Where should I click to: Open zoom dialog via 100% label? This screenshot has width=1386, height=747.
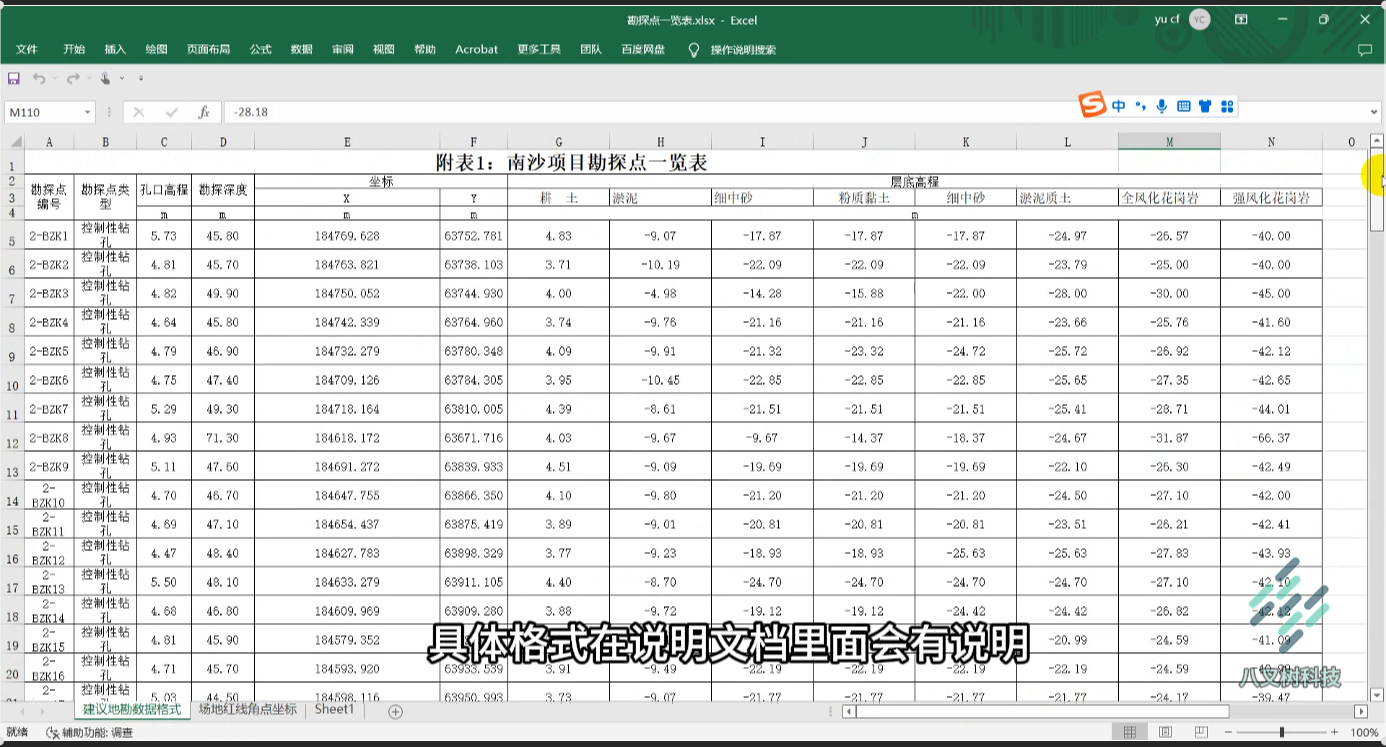1365,733
